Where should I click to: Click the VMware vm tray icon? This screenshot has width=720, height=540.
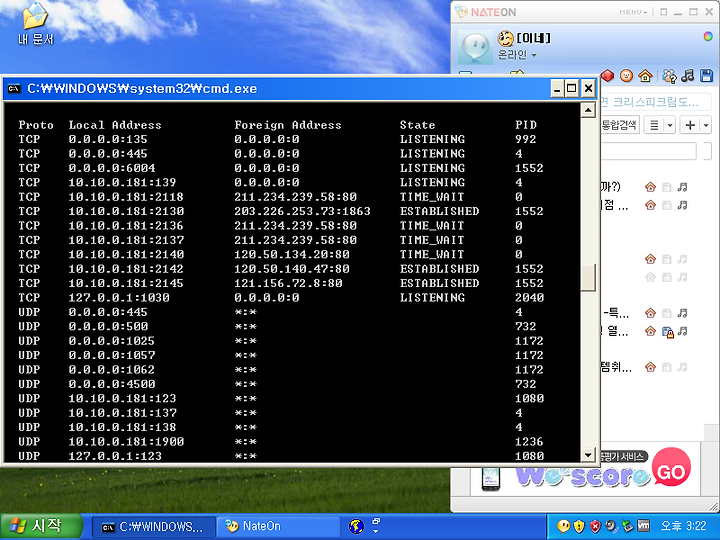pyautogui.click(x=643, y=526)
